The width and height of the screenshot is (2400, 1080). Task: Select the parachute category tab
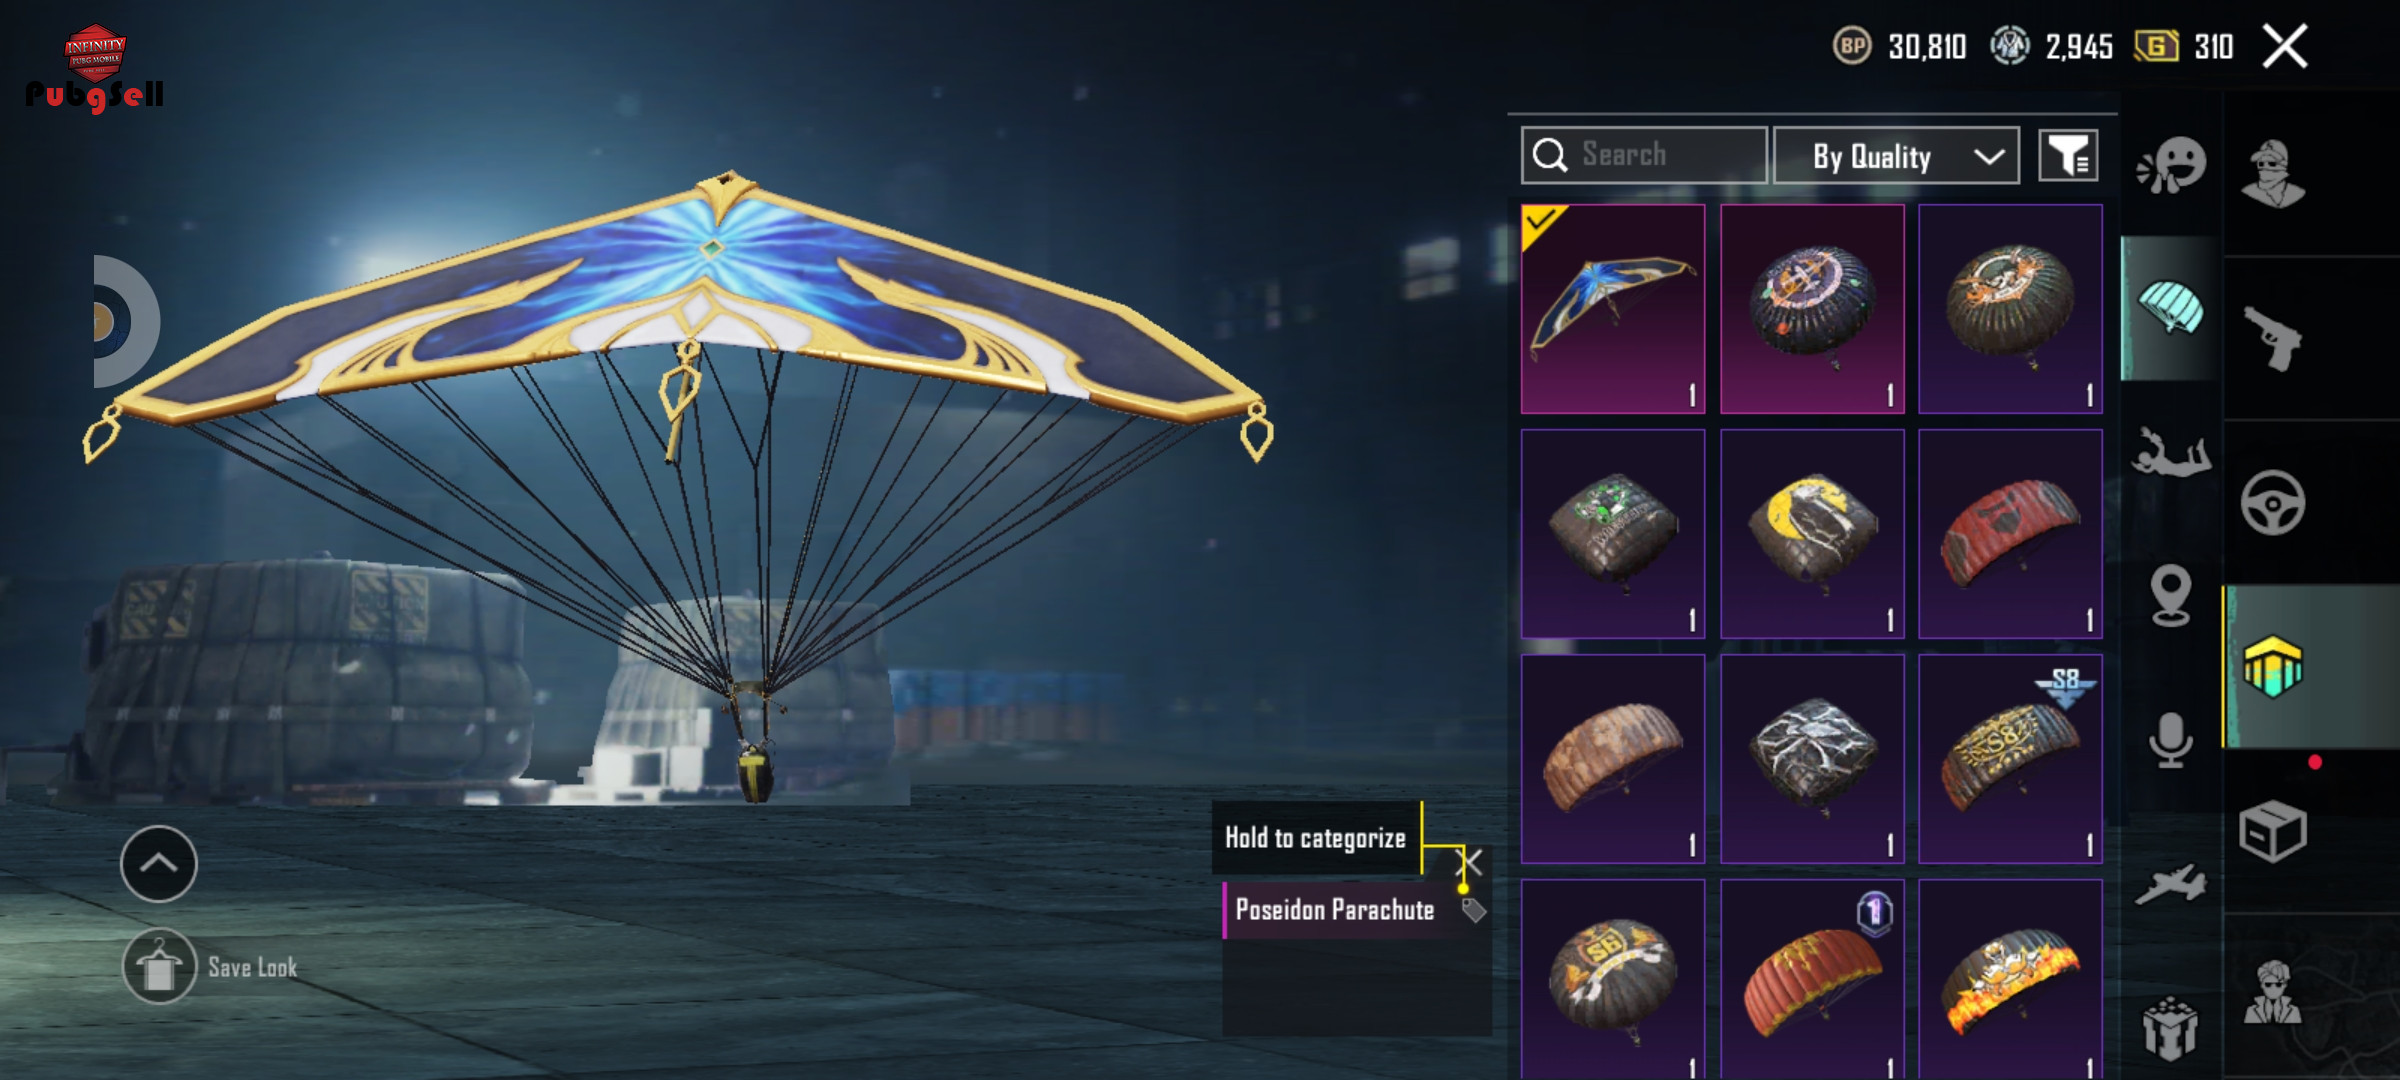[2170, 308]
